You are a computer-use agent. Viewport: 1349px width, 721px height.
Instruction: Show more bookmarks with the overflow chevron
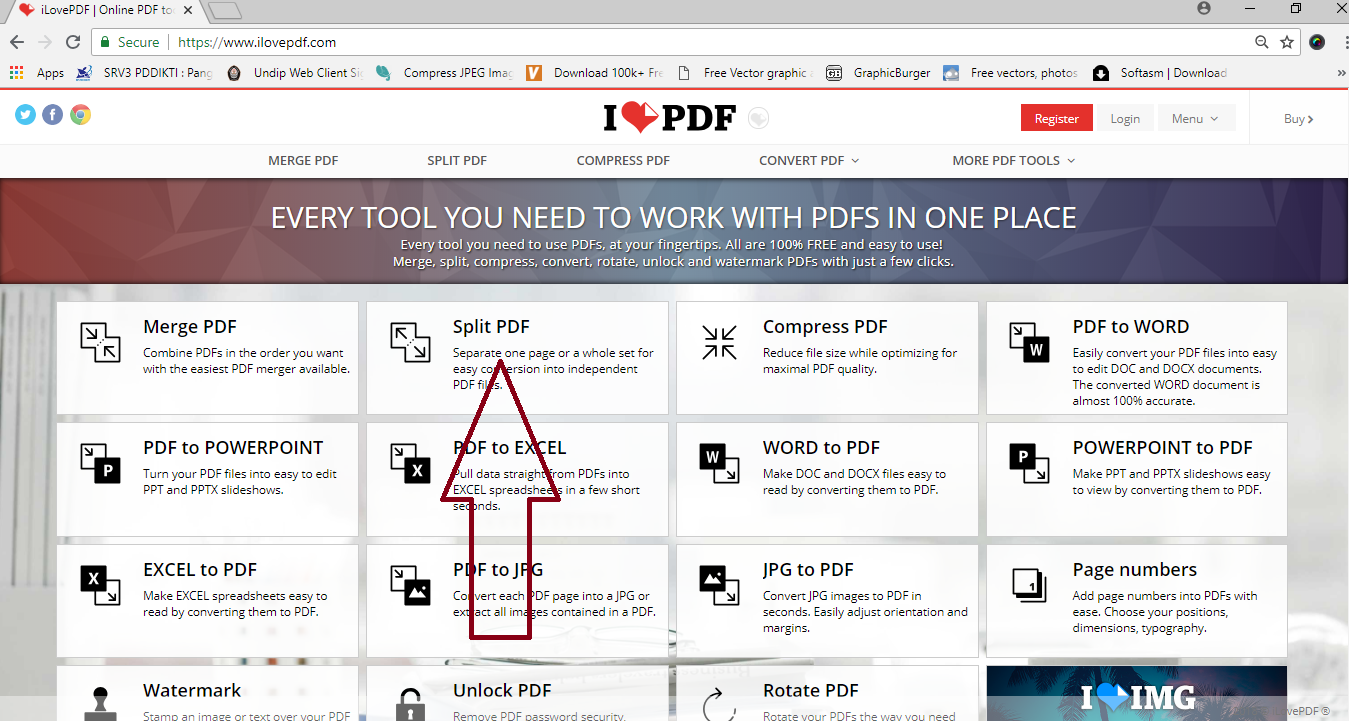[1340, 73]
